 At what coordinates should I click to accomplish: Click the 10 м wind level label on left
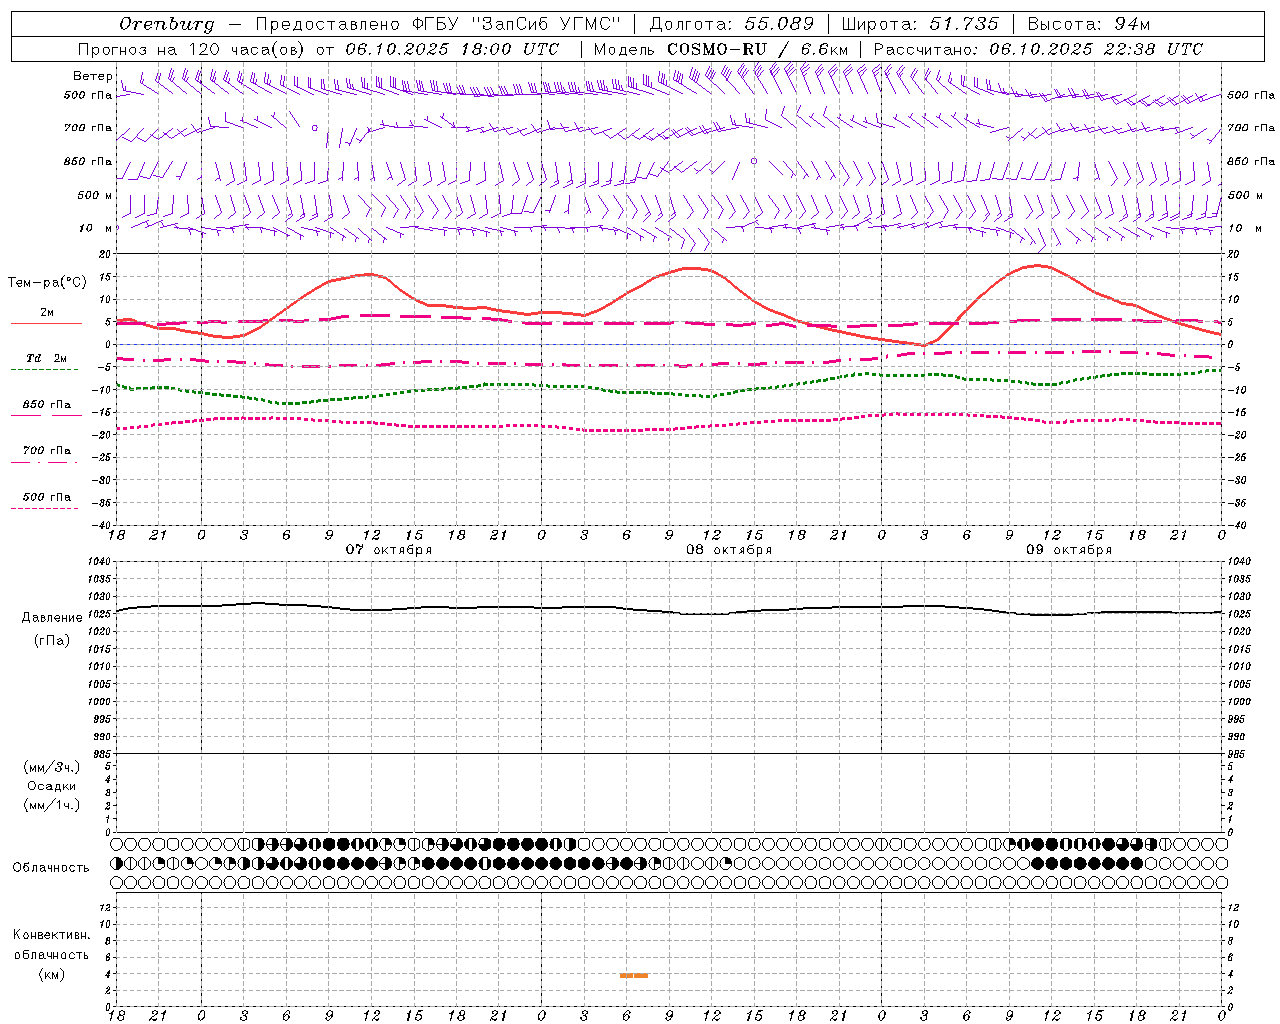(95, 228)
